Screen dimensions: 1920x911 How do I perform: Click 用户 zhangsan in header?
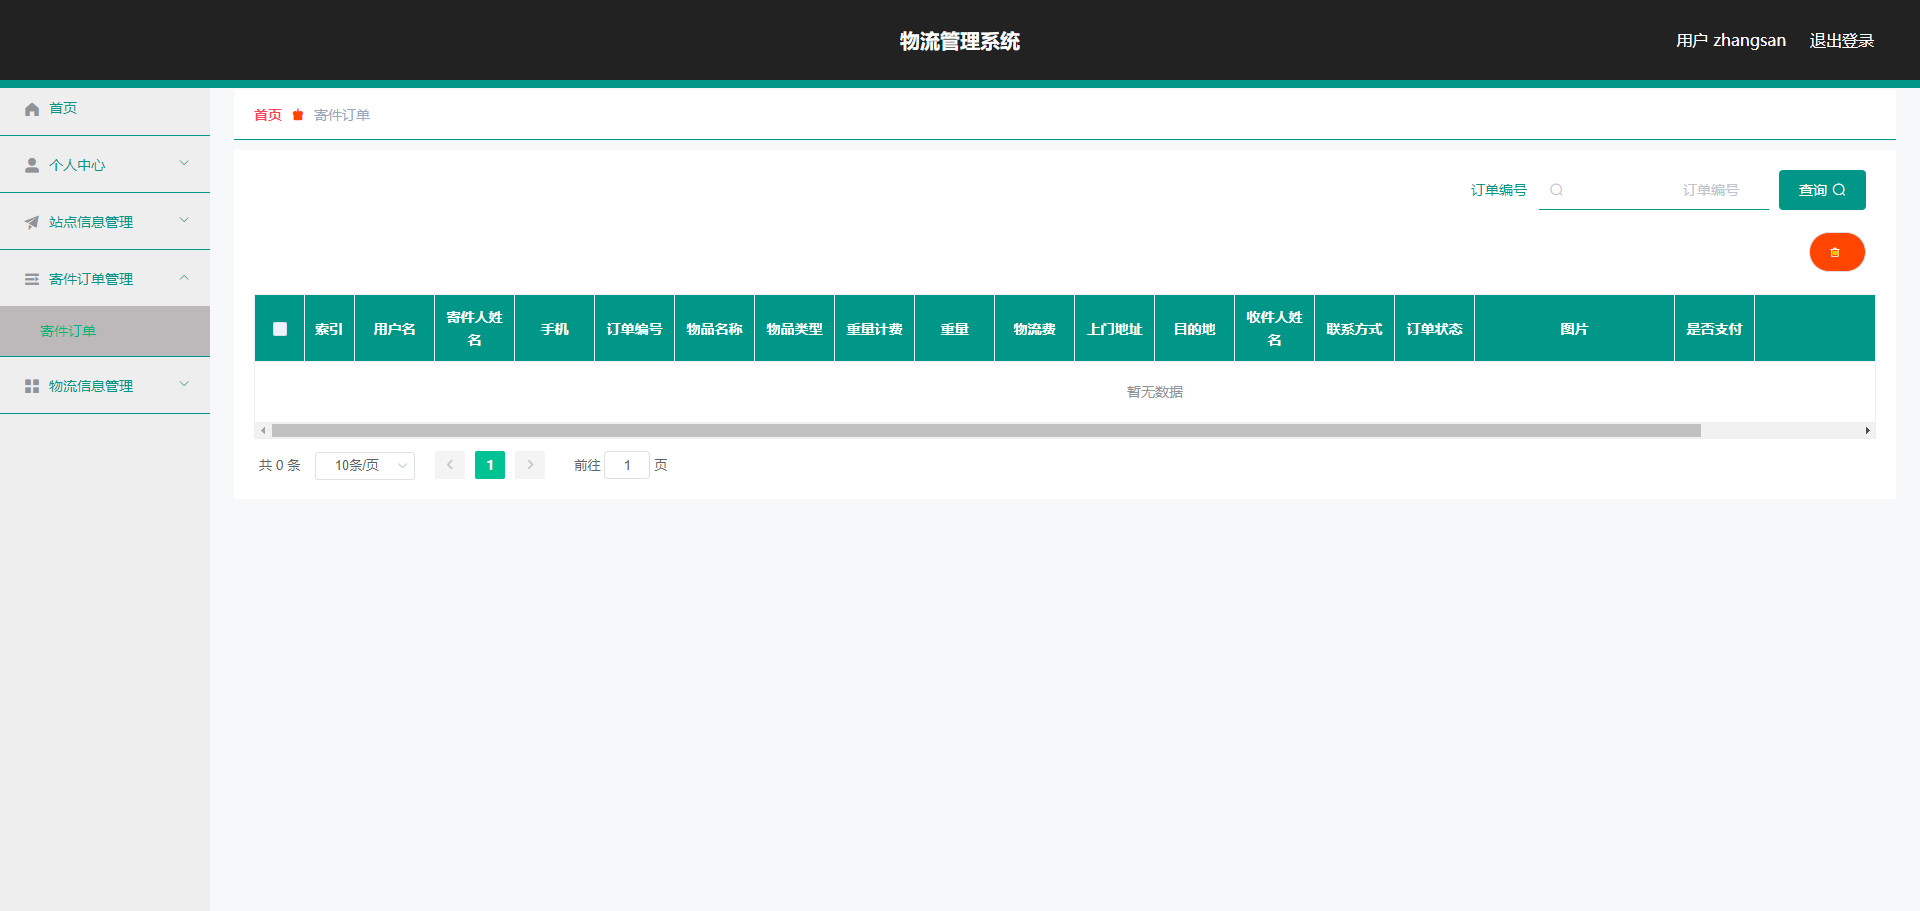(1731, 41)
